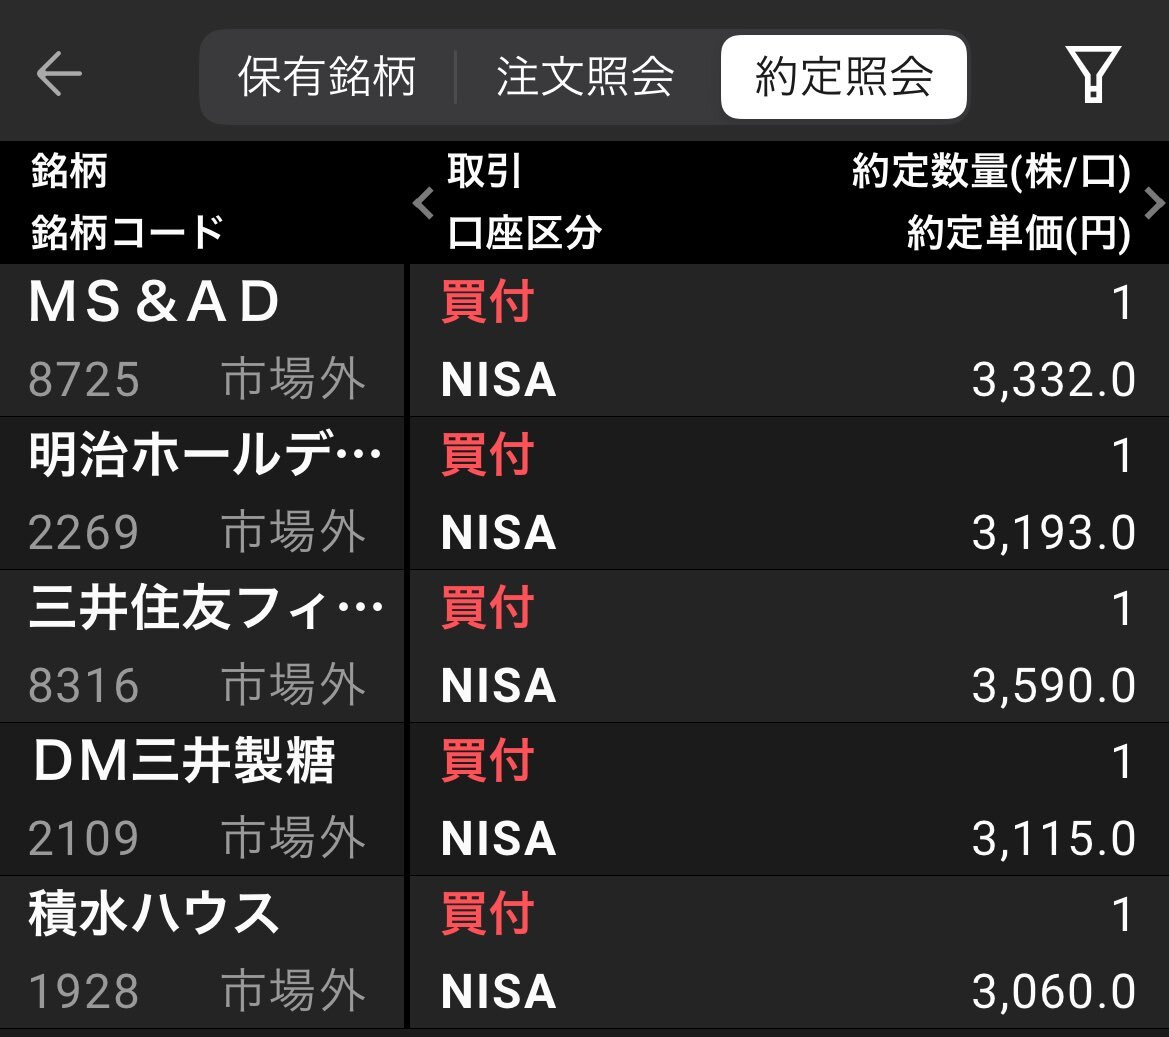Click the 銘柄コード column header
Viewport: 1169px width, 1037px height.
[127, 232]
